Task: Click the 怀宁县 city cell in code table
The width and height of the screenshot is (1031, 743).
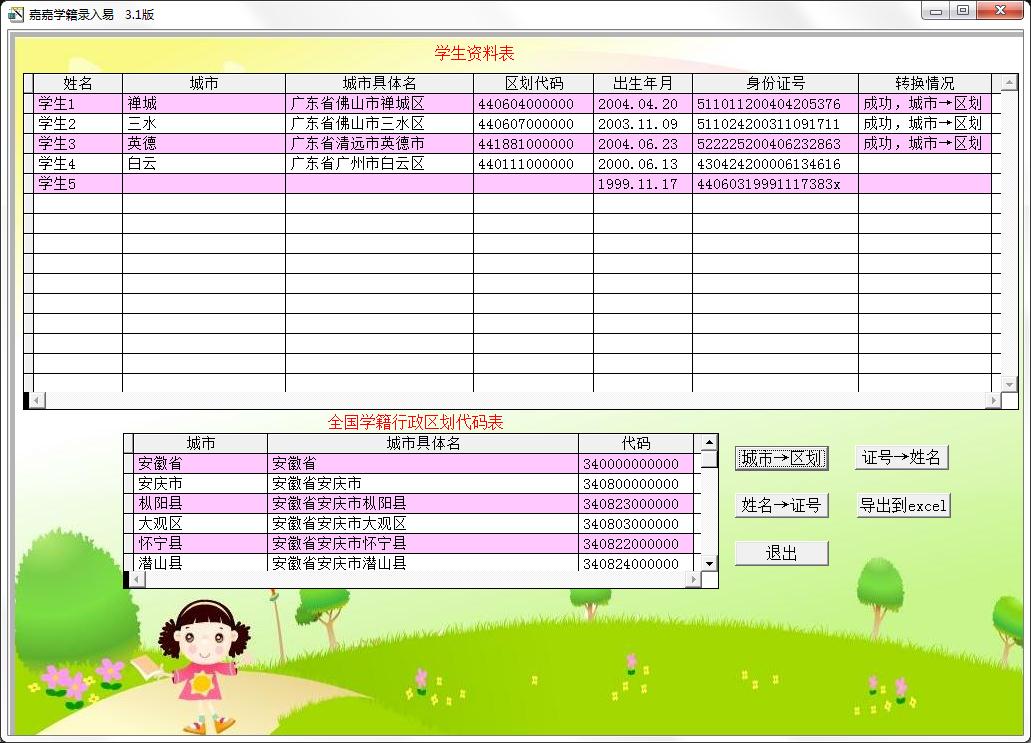Action: pos(200,544)
